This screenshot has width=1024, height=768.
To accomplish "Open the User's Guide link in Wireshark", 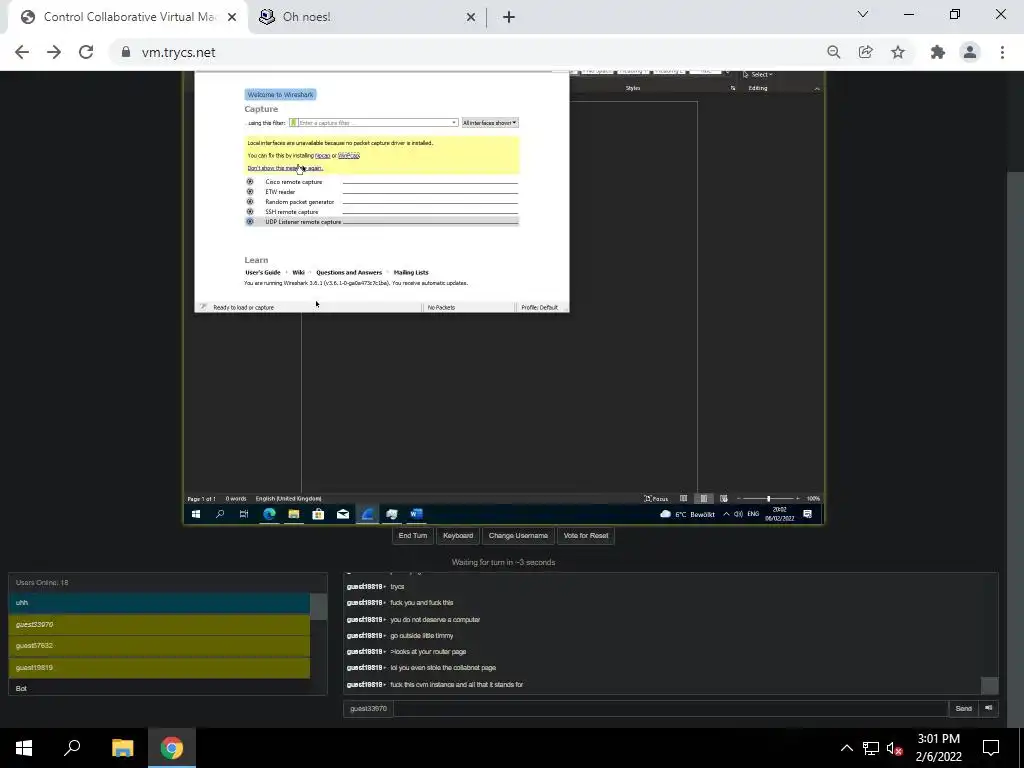I will pyautogui.click(x=263, y=272).
